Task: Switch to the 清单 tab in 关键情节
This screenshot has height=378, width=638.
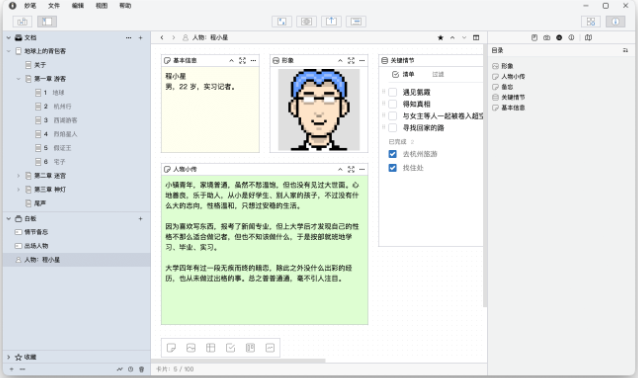Action: tap(403, 74)
